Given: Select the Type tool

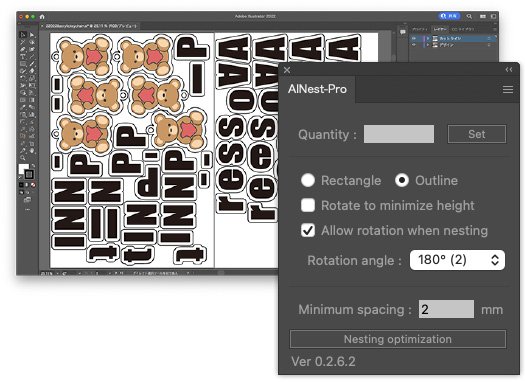Looking at the screenshot, I should [x=23, y=57].
